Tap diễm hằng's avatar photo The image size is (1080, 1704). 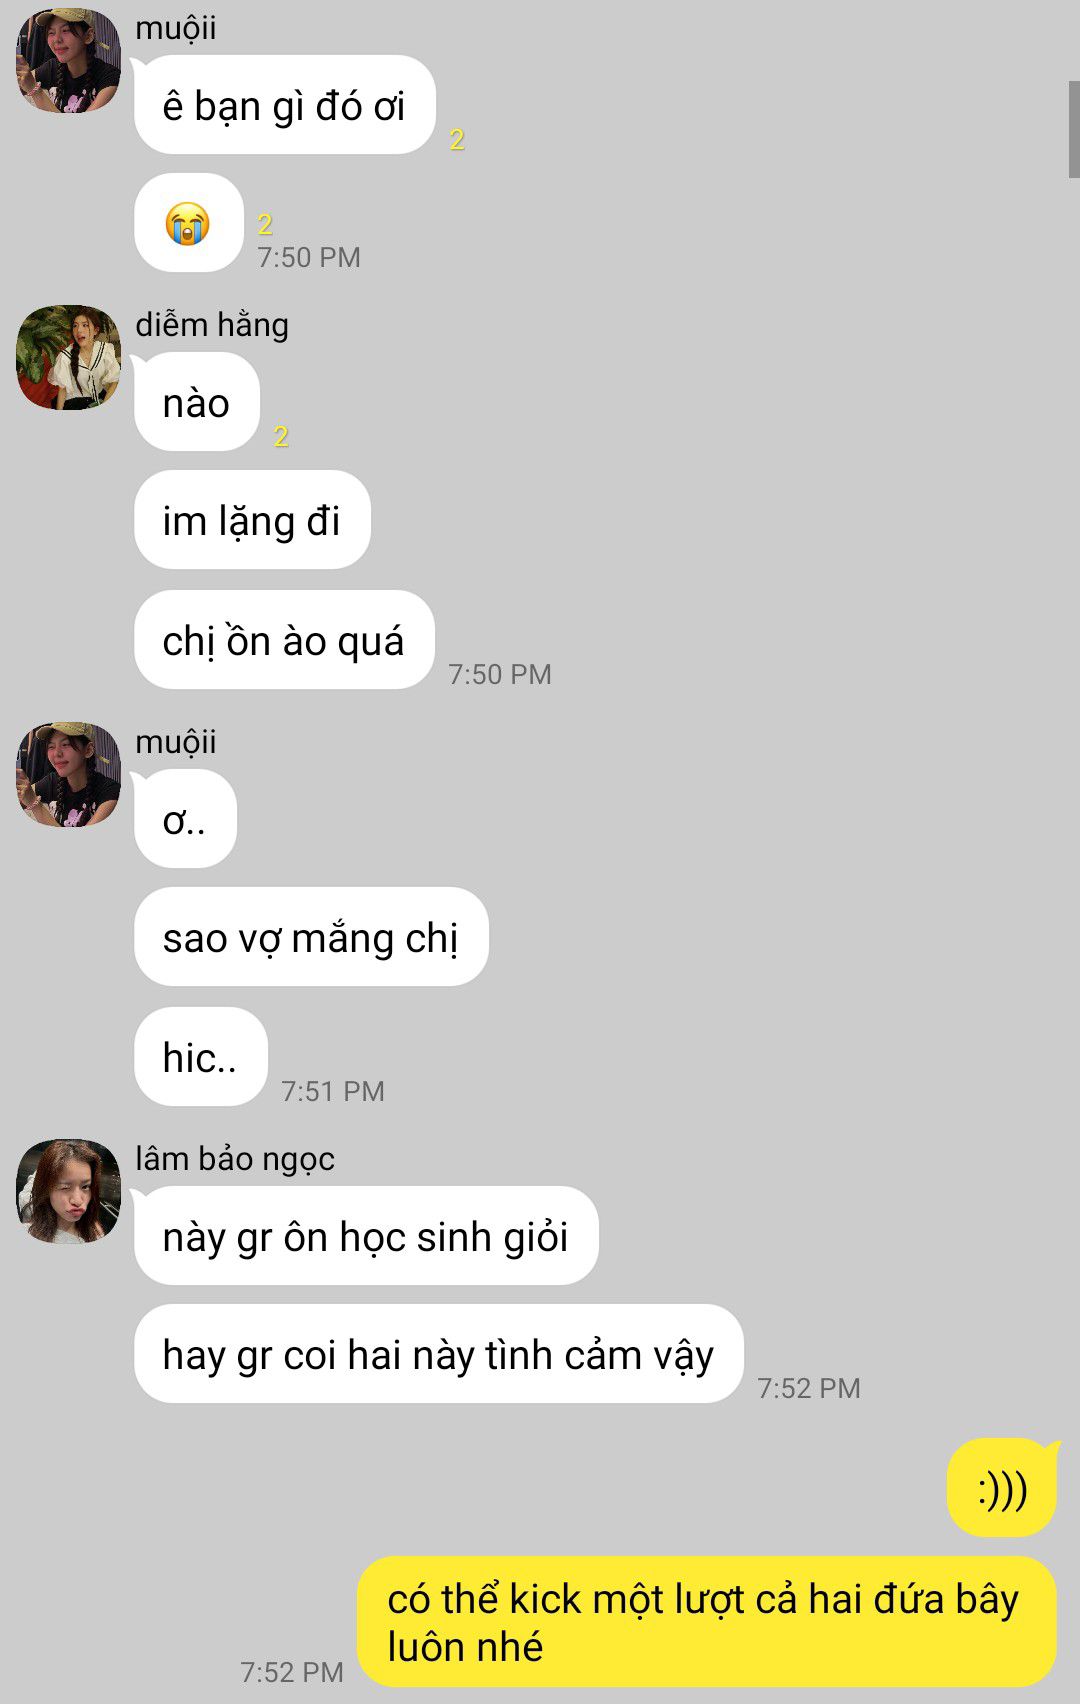pyautogui.click(x=68, y=357)
